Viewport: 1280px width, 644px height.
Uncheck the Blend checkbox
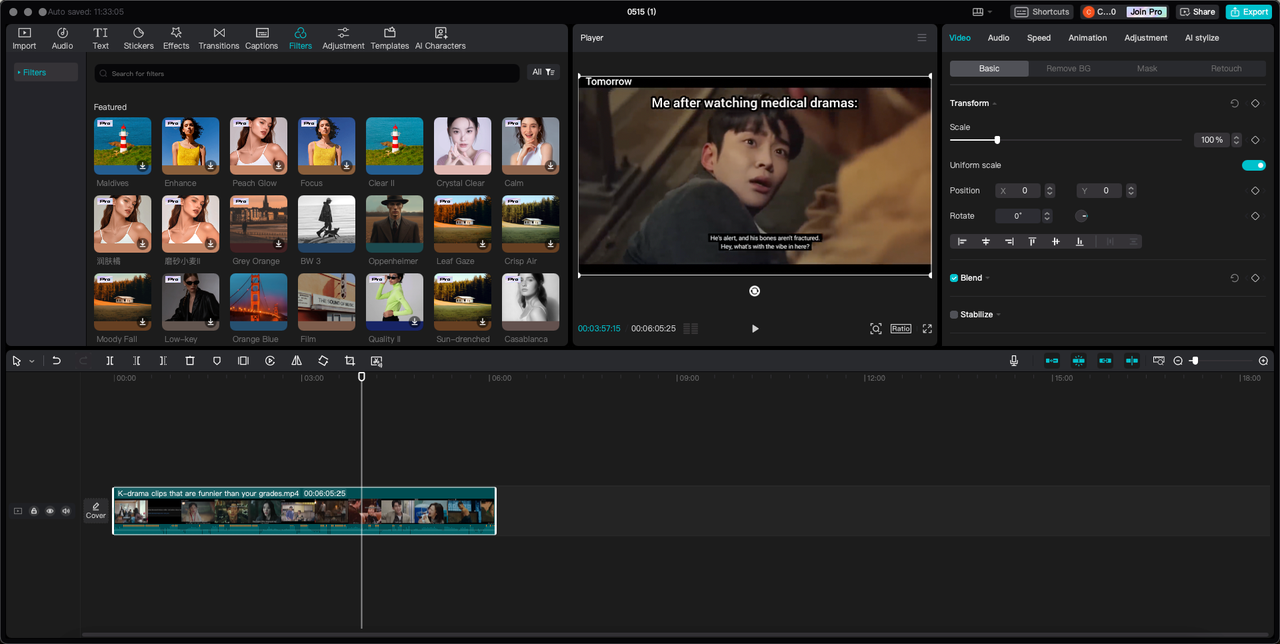(954, 278)
